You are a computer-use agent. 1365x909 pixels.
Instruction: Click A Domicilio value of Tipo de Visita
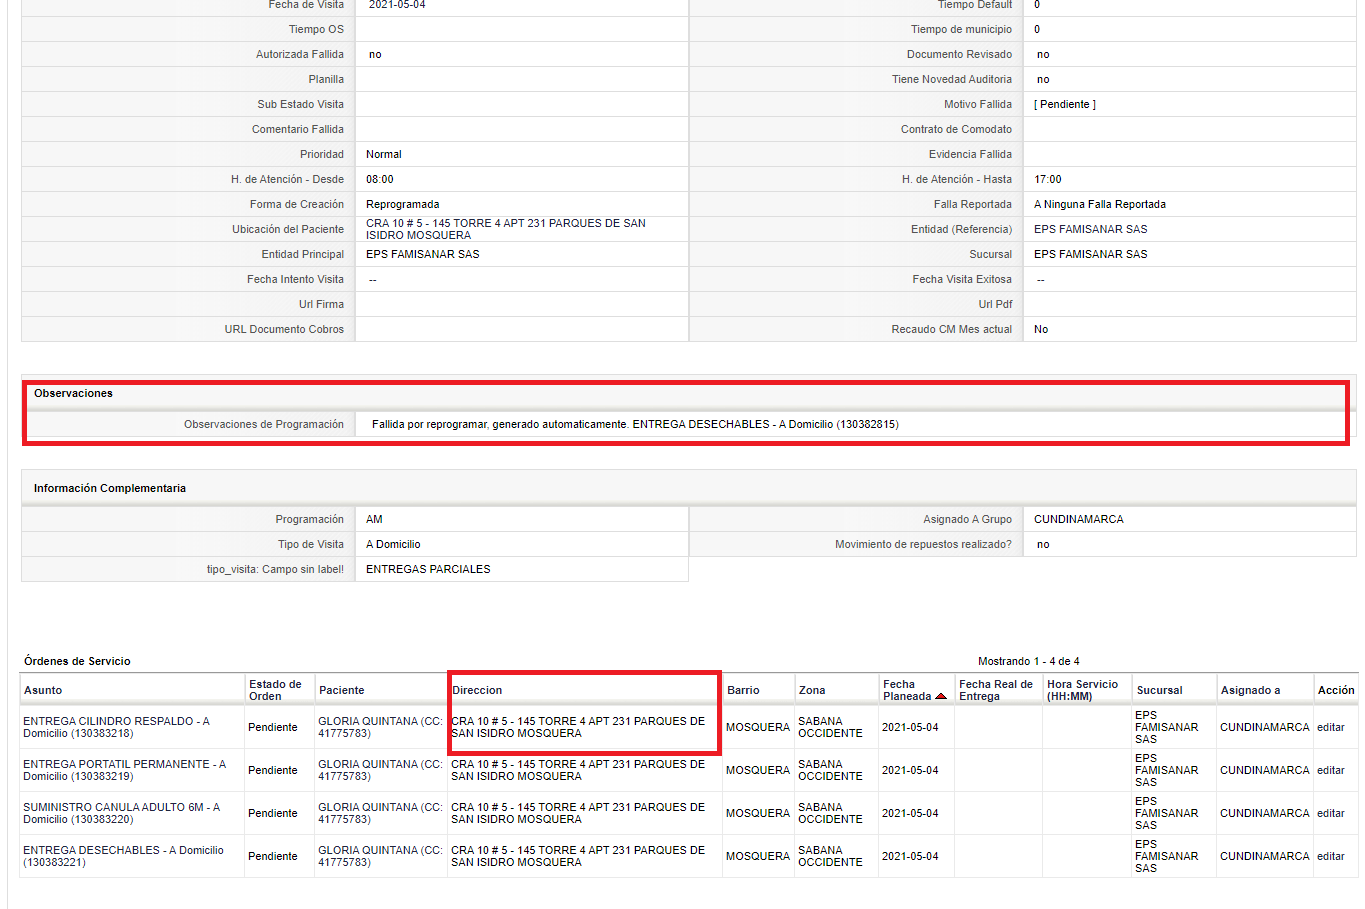[393, 544]
